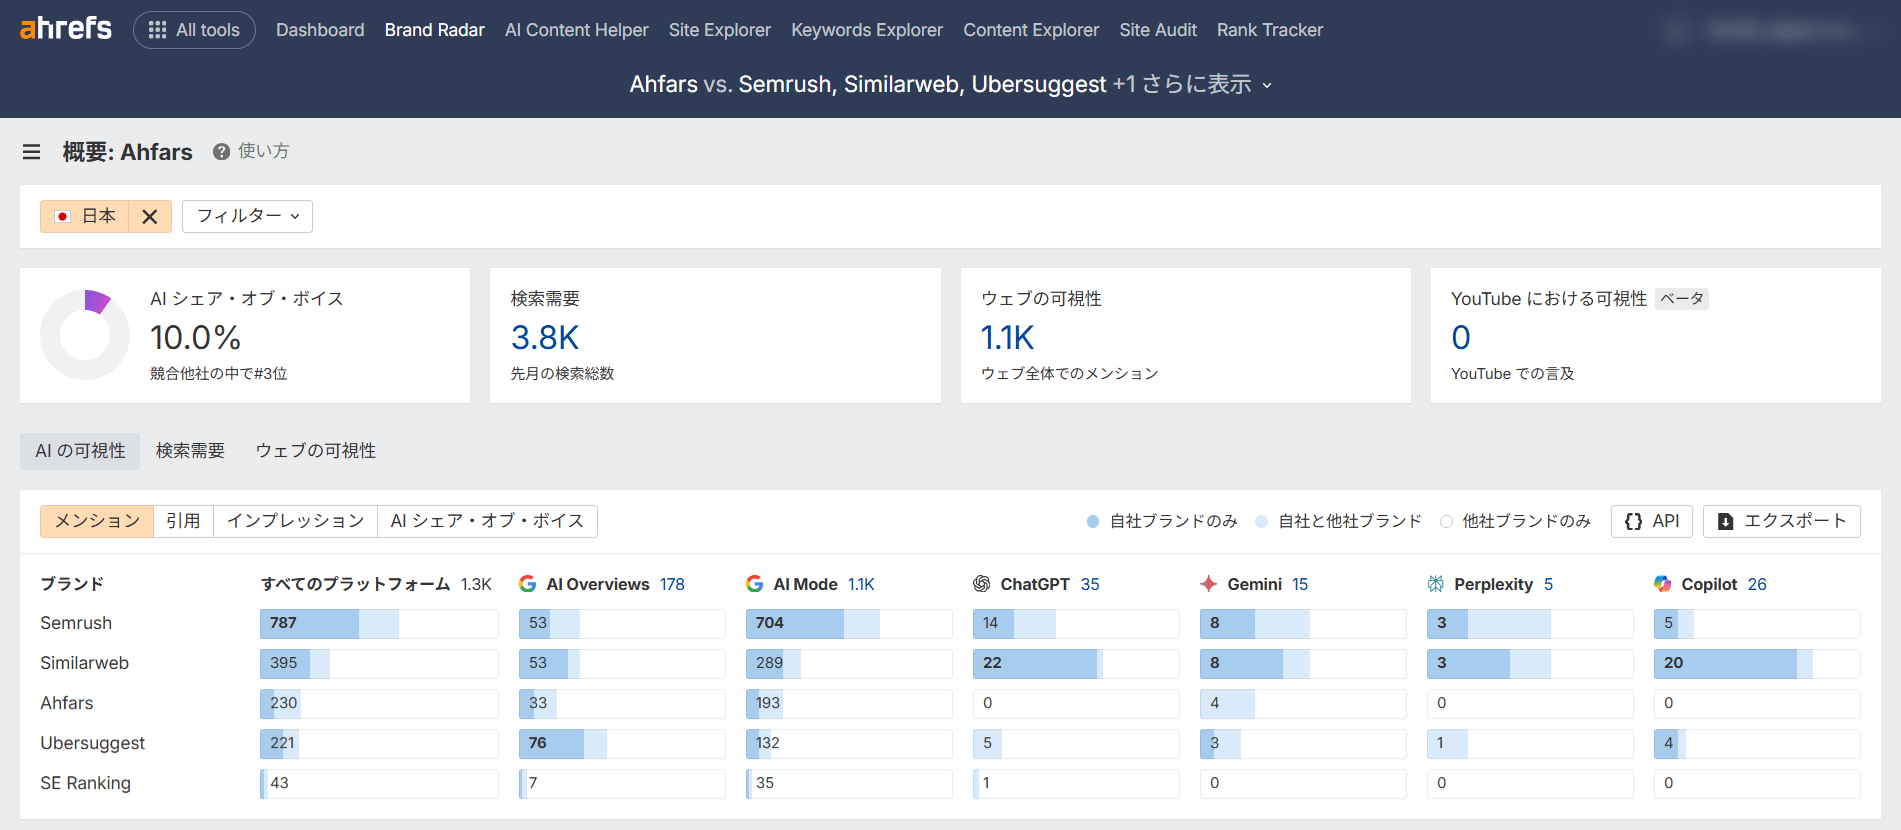Click Semrush AI Mode bar 704
Viewport: 1901px width, 830px height.
point(849,623)
